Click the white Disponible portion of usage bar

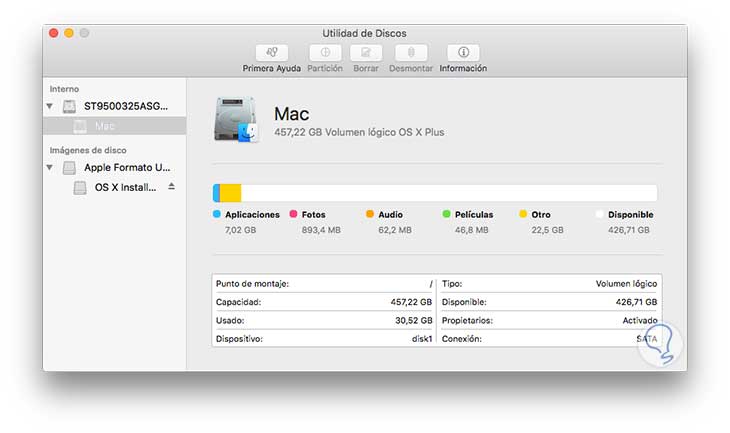pyautogui.click(x=449, y=193)
